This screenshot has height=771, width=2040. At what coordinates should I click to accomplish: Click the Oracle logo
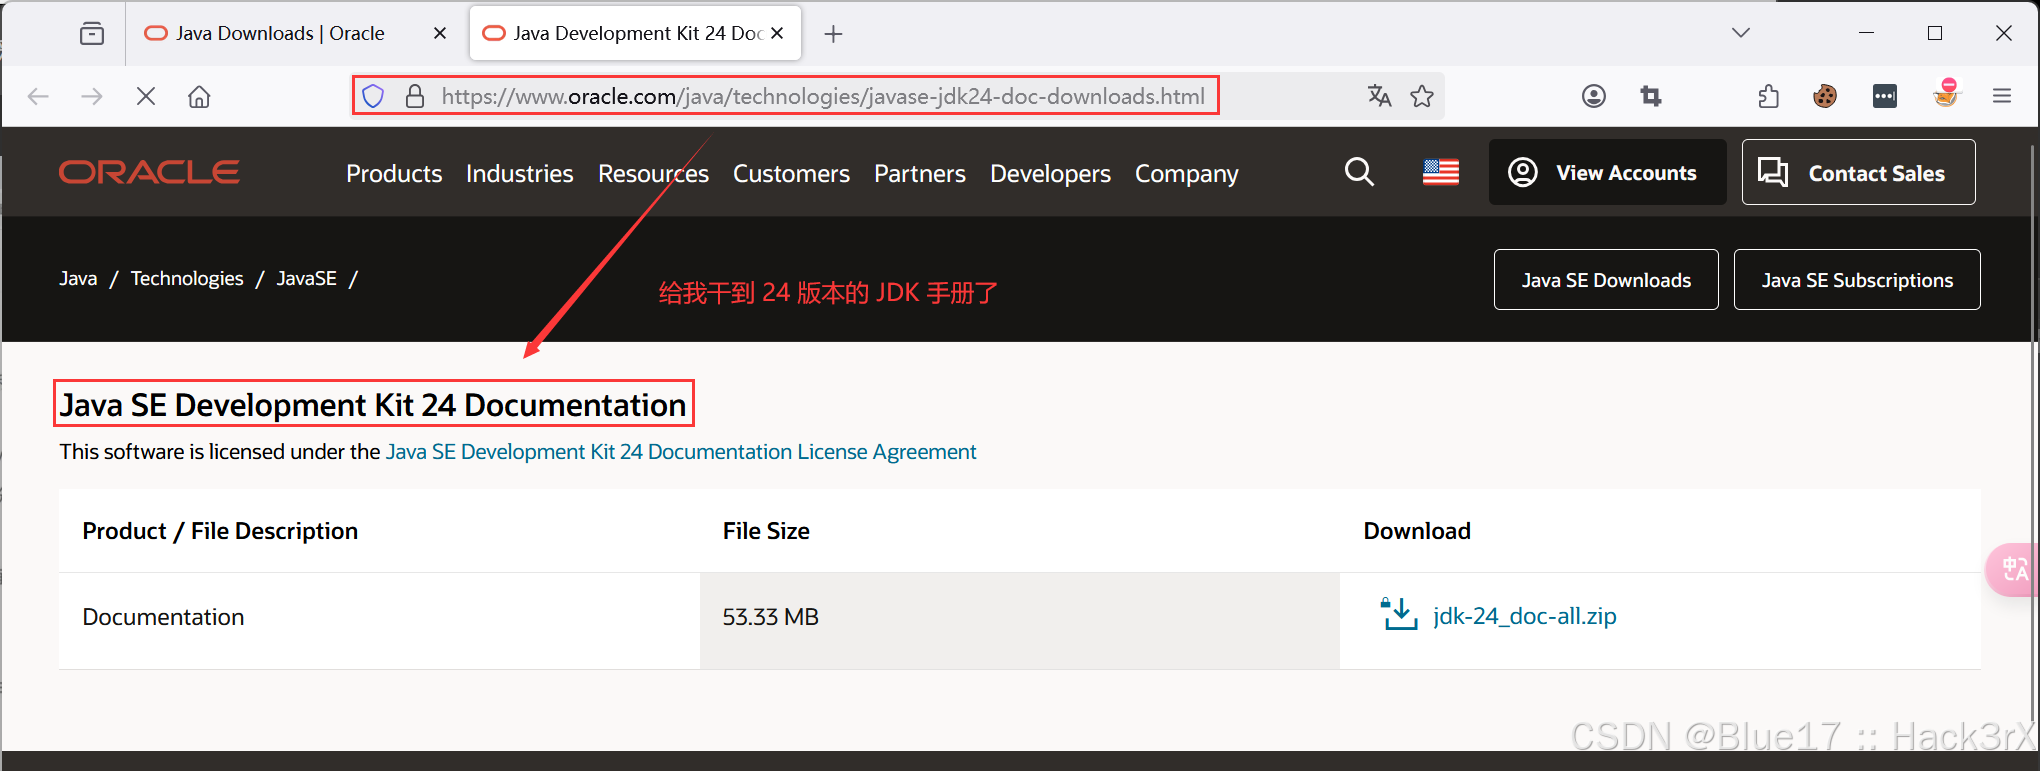149,173
